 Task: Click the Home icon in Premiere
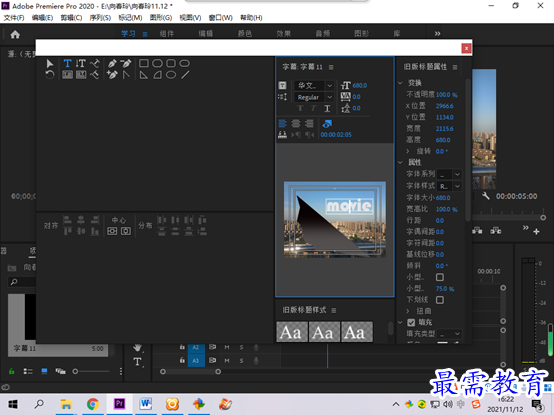15,34
